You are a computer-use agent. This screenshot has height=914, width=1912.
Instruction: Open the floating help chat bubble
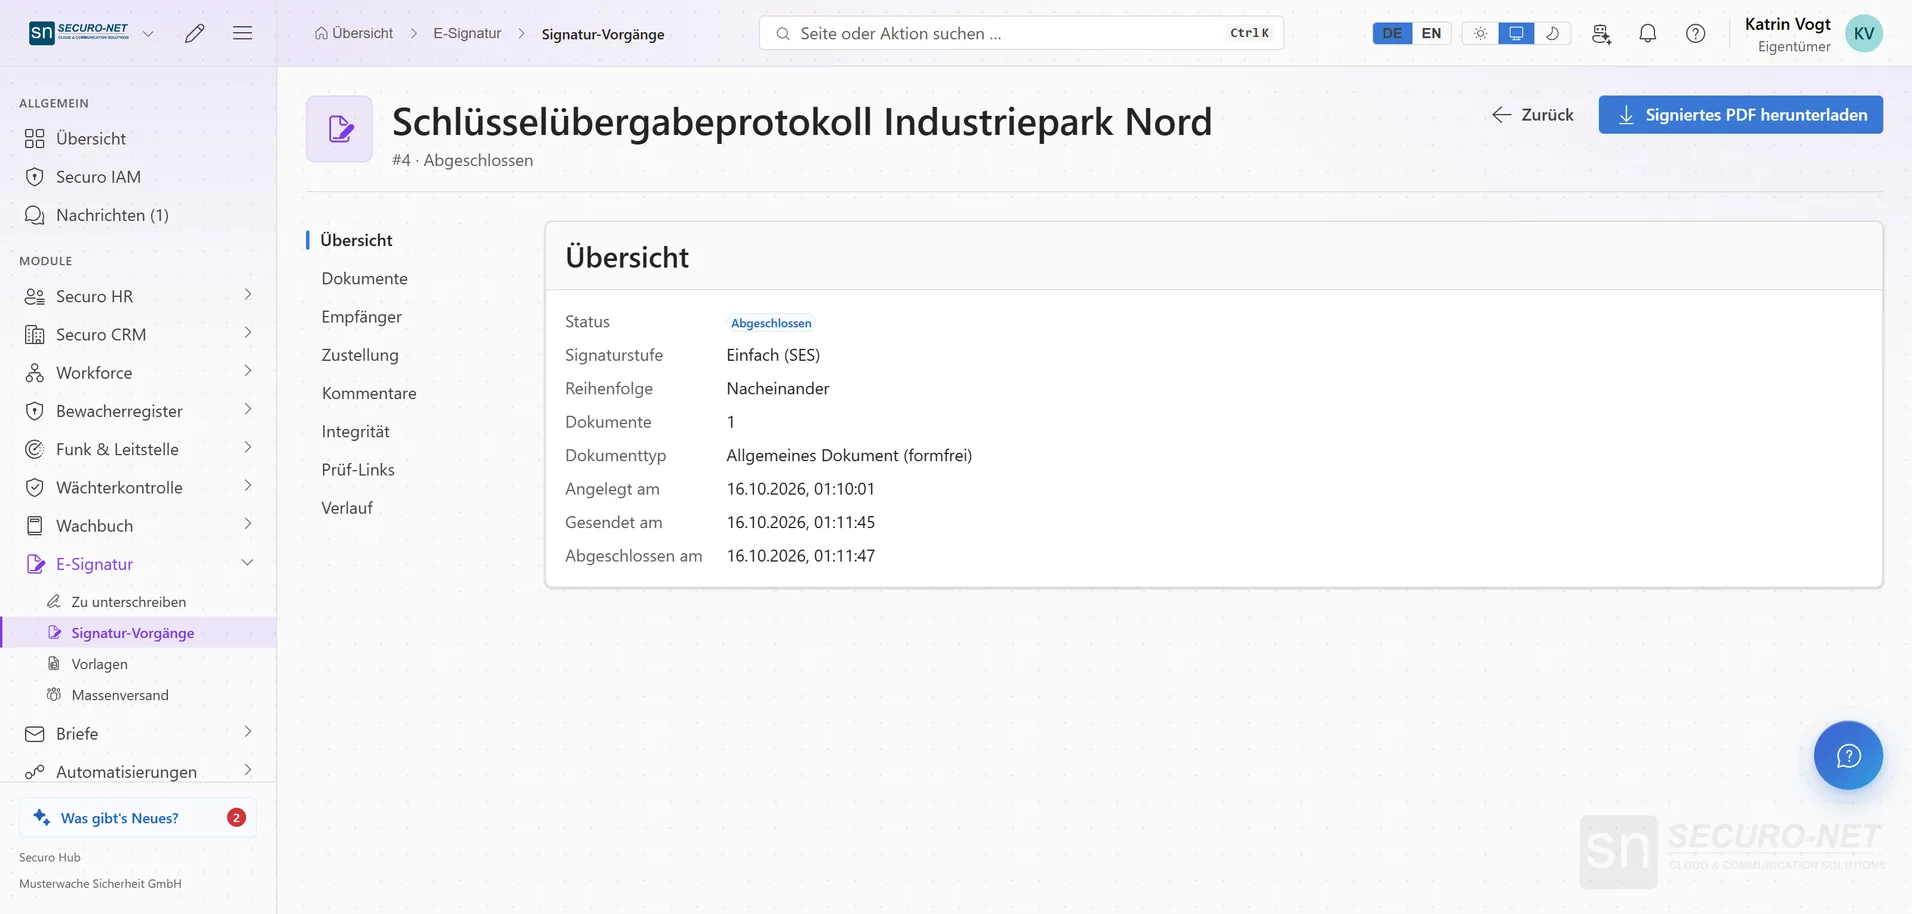click(x=1848, y=755)
